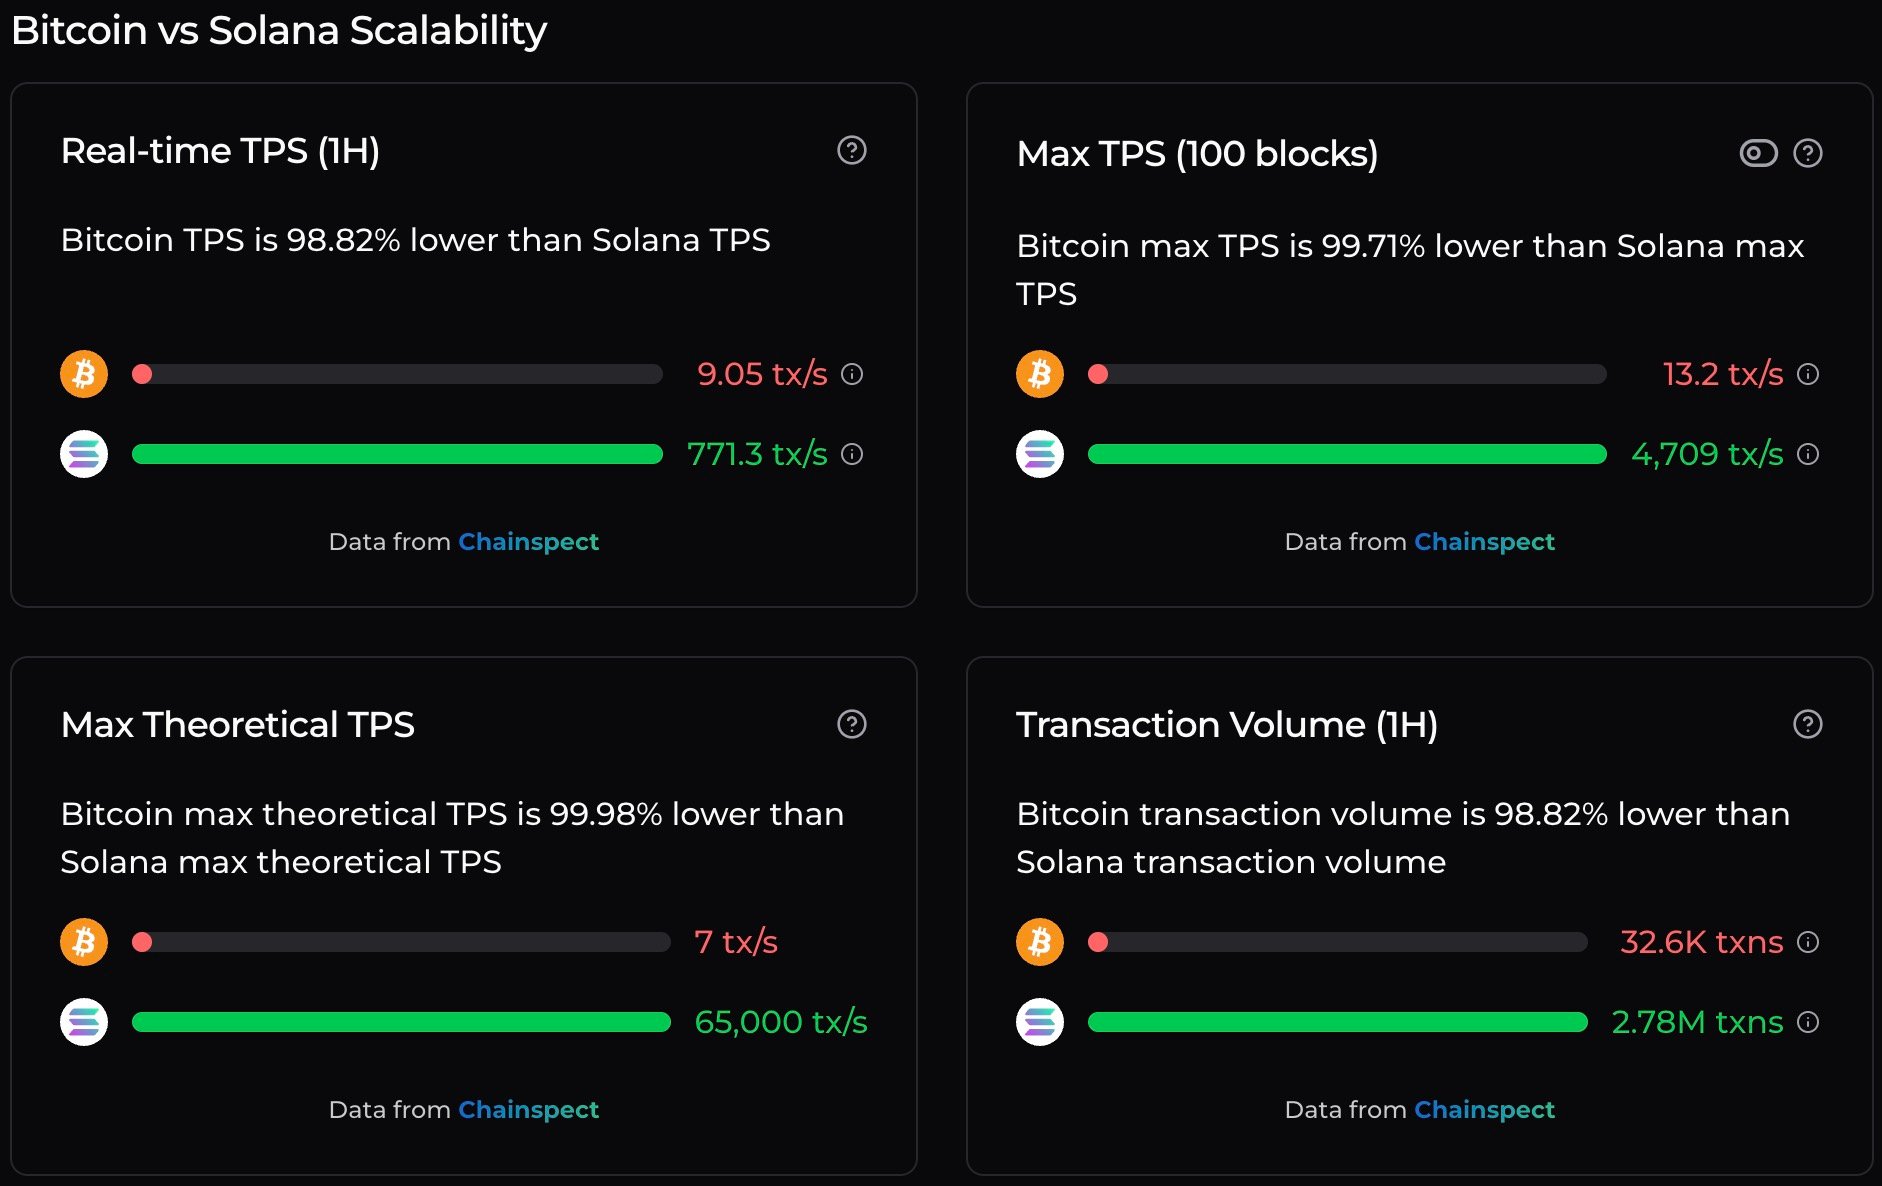This screenshot has height=1186, width=1882.
Task: Click Solana green bar in Real-time TPS
Action: coord(397,454)
